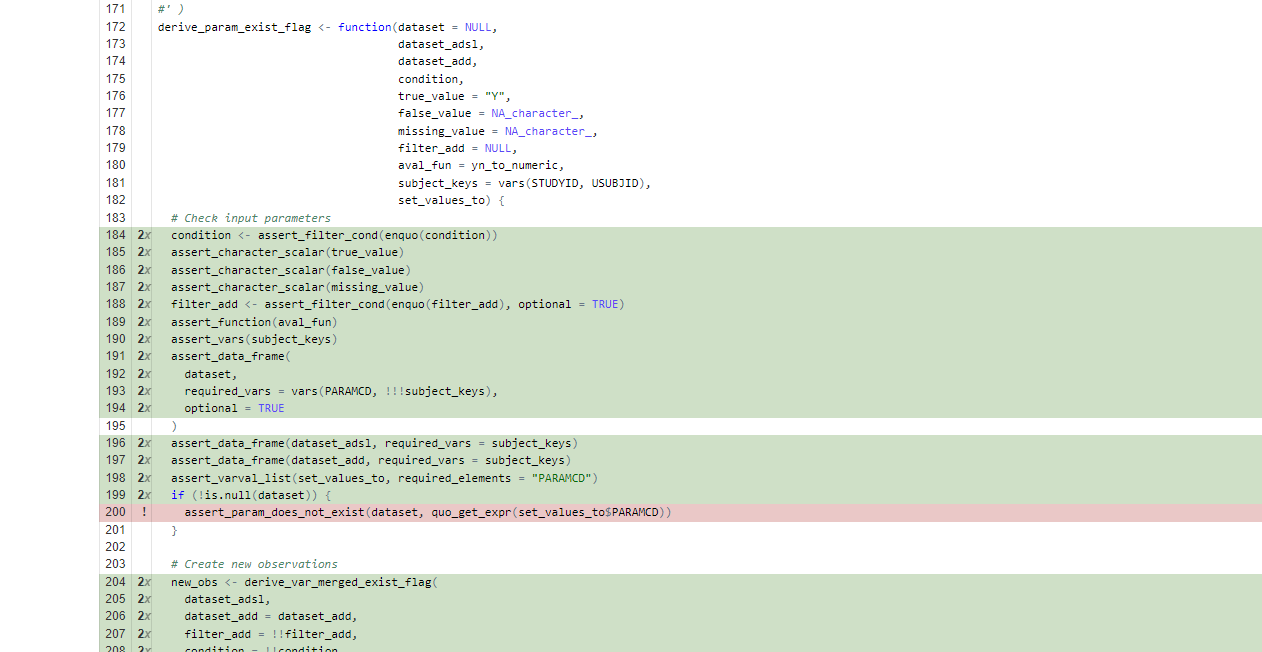Click line number 184

(115, 235)
